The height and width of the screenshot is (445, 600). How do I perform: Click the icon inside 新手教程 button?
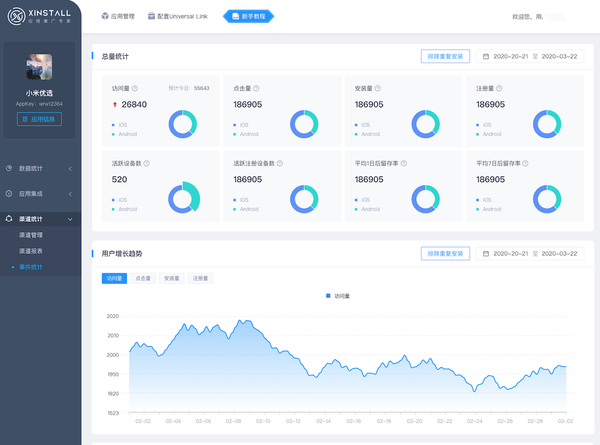click(x=235, y=16)
